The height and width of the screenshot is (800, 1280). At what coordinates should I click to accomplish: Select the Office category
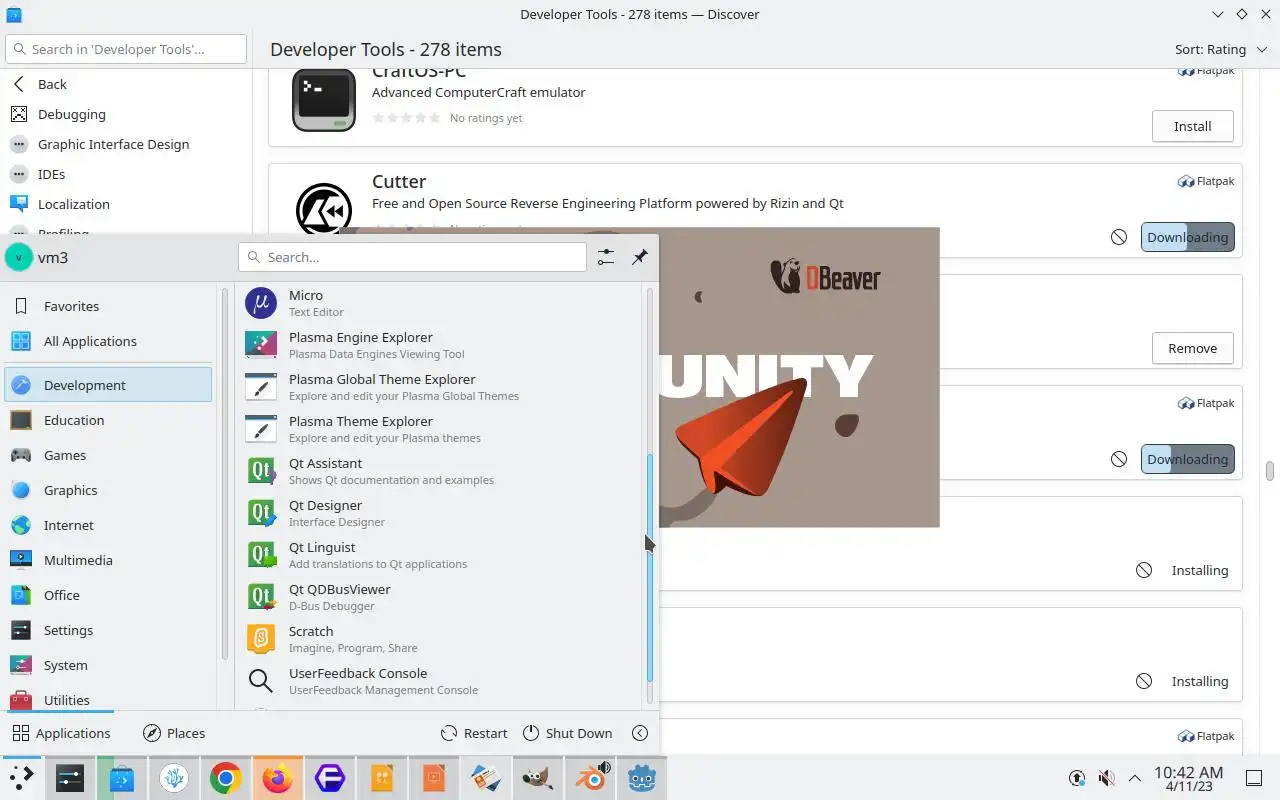pyautogui.click(x=108, y=595)
